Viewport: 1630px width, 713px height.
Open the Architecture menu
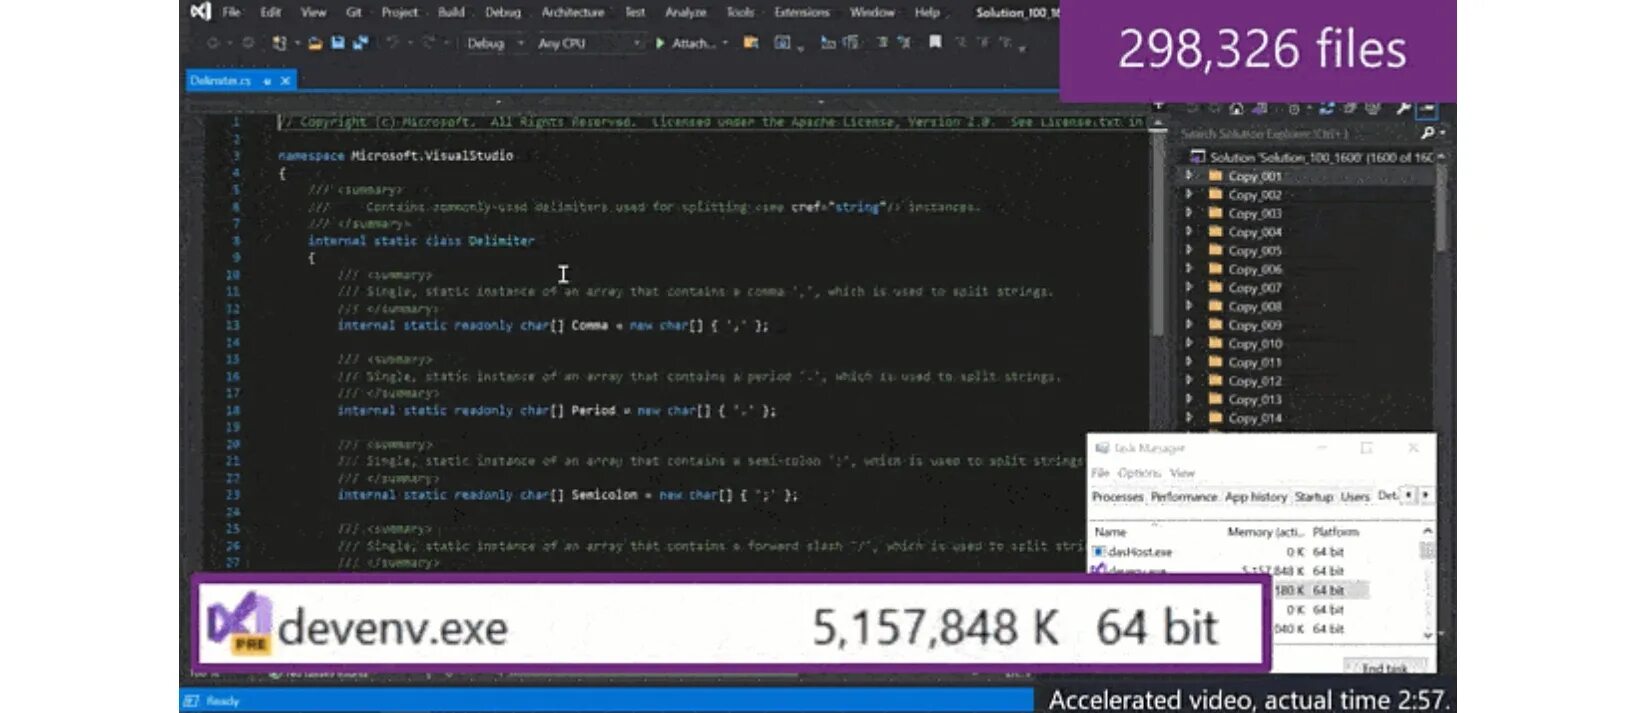click(573, 12)
